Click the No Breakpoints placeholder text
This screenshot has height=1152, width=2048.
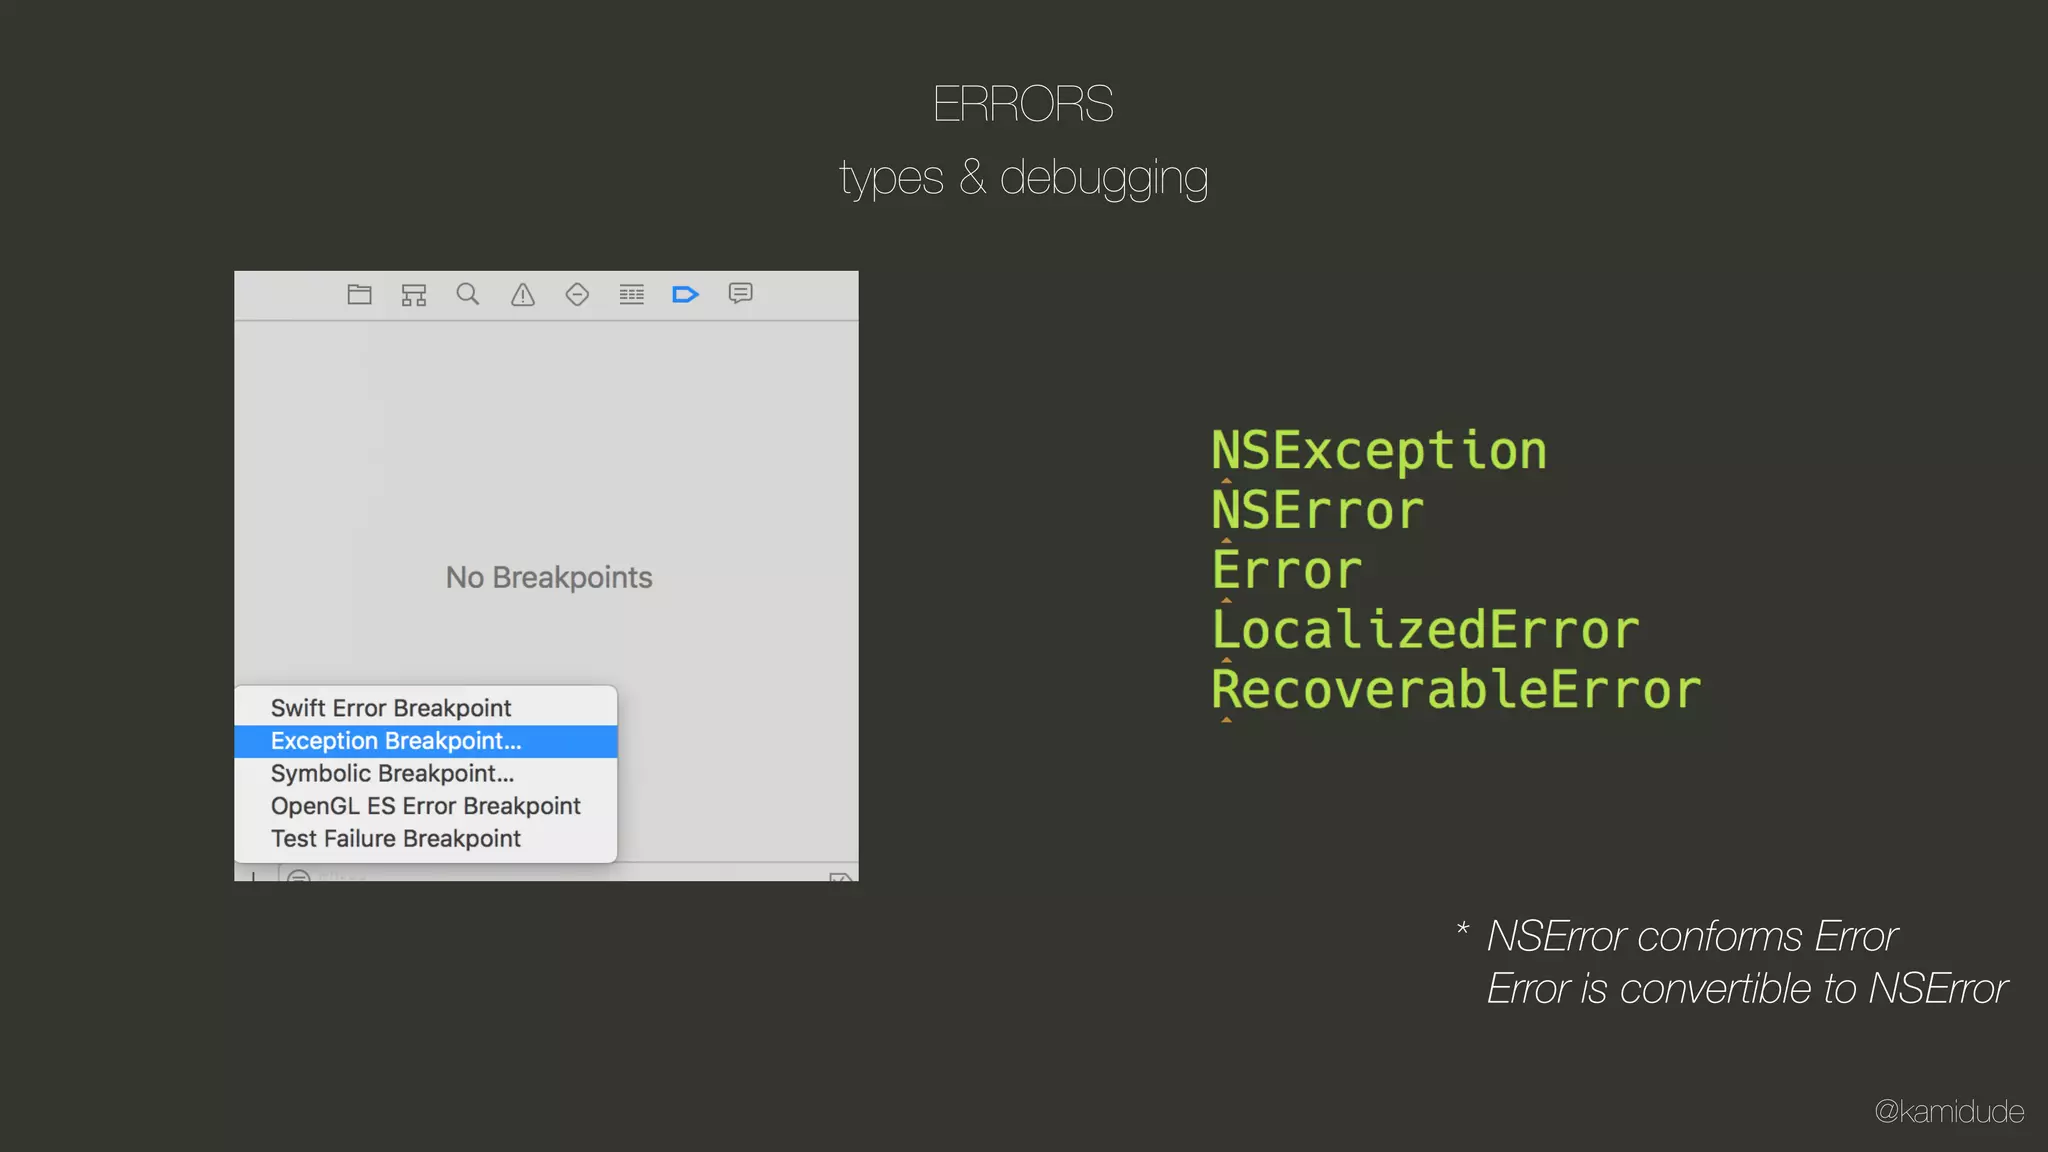(x=548, y=577)
